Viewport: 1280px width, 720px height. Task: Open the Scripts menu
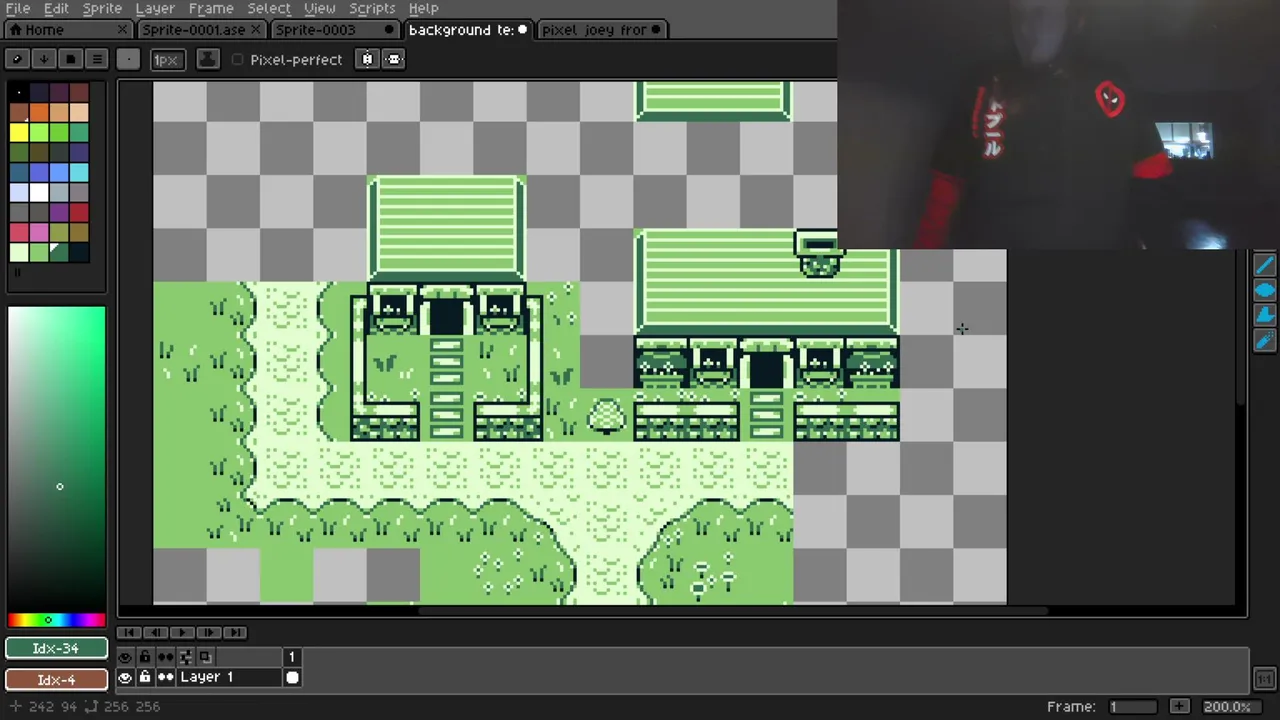pos(372,8)
